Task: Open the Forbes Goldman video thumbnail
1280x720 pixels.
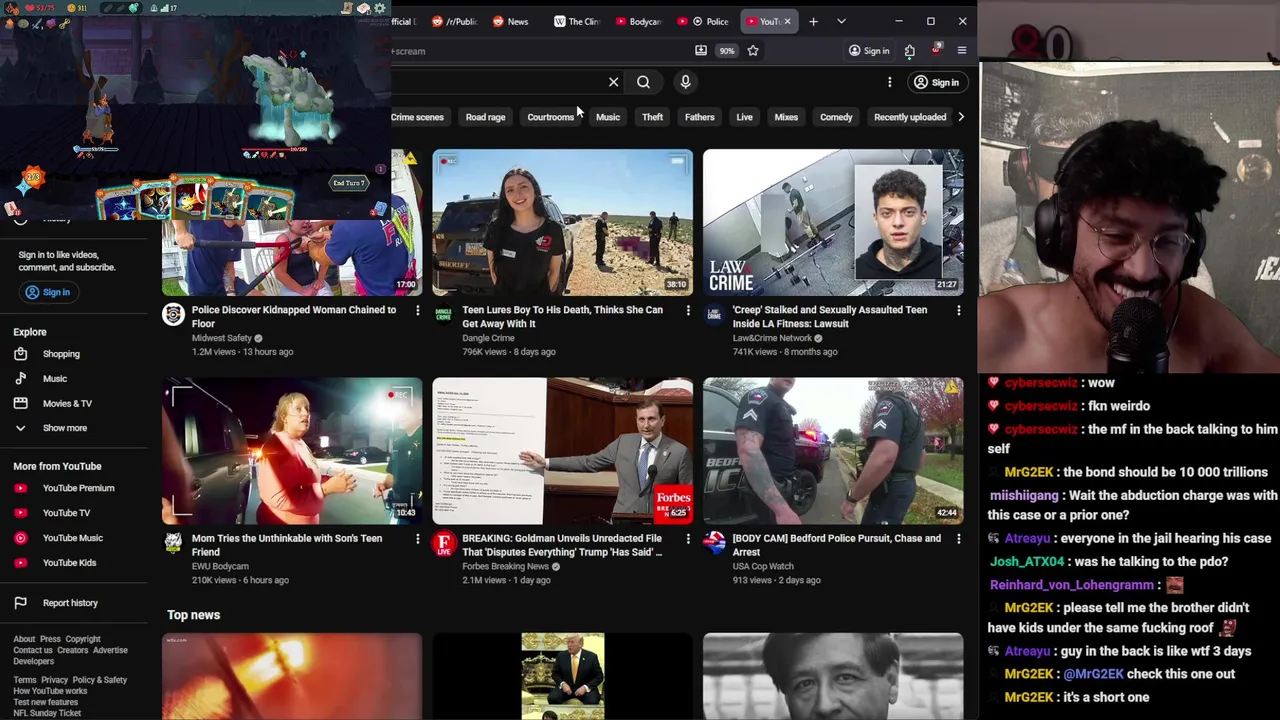Action: pos(562,451)
